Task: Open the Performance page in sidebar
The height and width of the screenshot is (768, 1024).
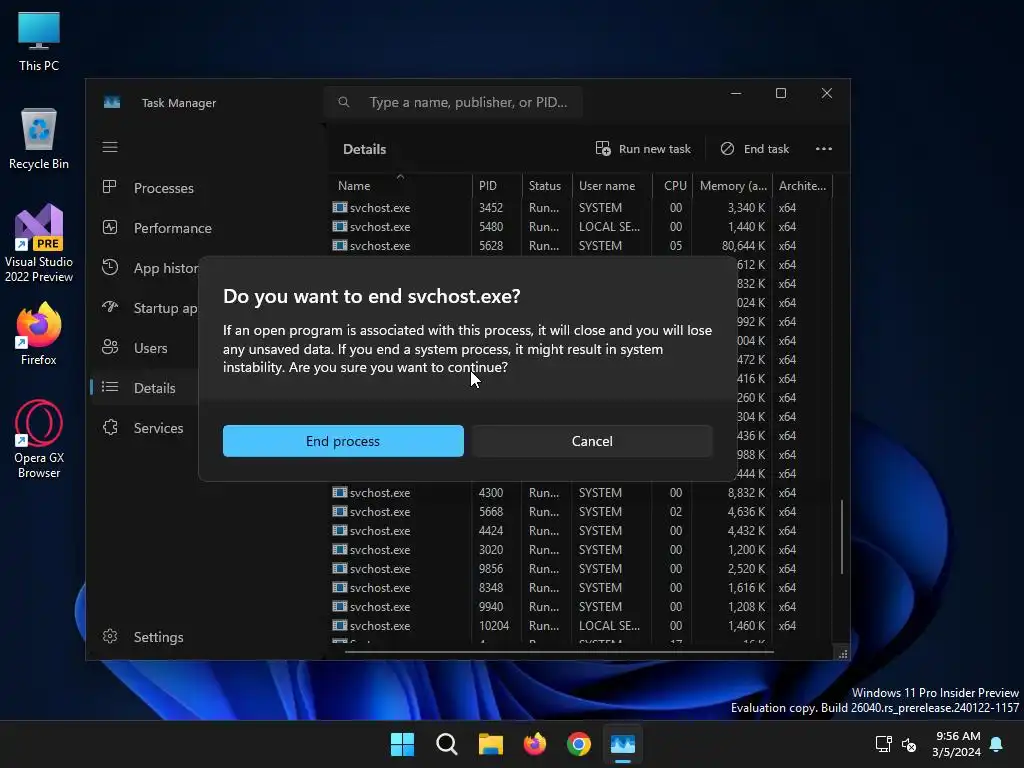Action: pyautogui.click(x=172, y=228)
